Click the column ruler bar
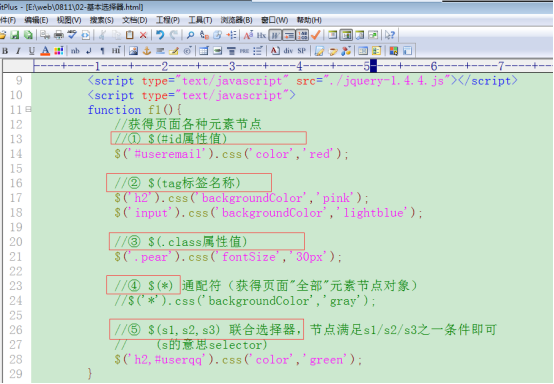The width and height of the screenshot is (554, 384). pos(293,66)
